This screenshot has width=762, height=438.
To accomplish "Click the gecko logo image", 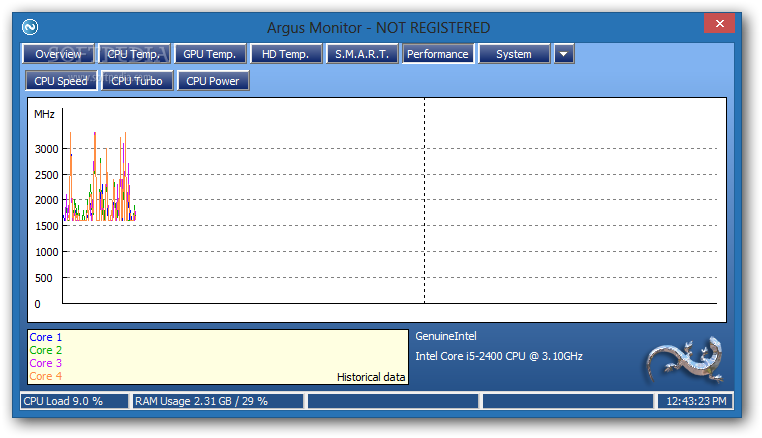I will point(685,360).
